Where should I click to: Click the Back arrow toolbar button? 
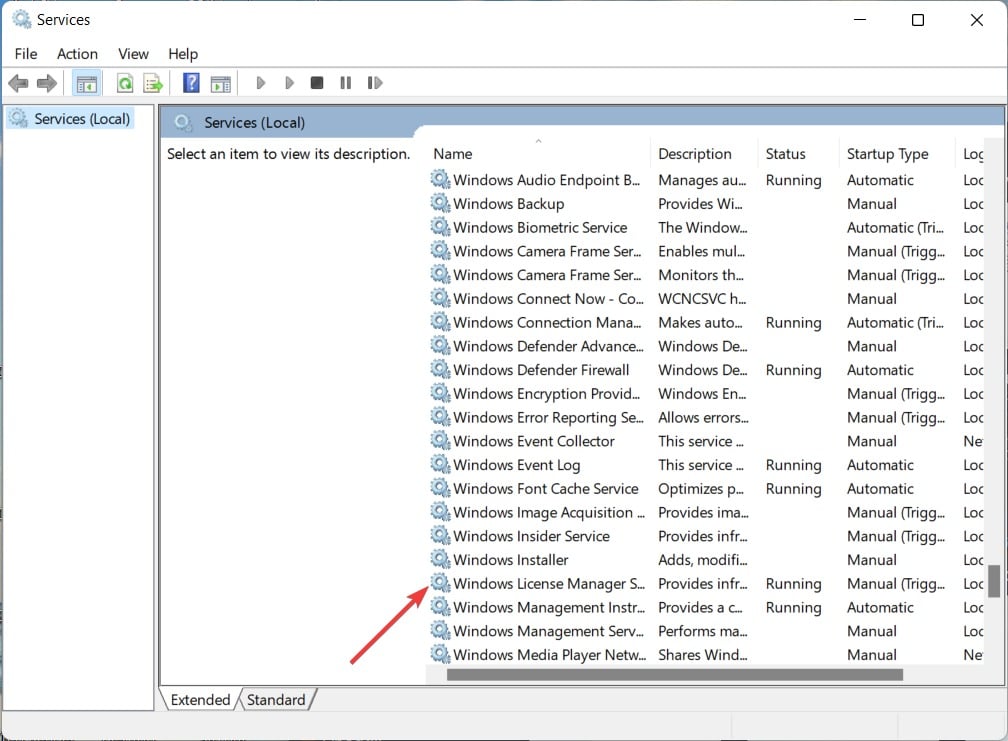tap(18, 83)
